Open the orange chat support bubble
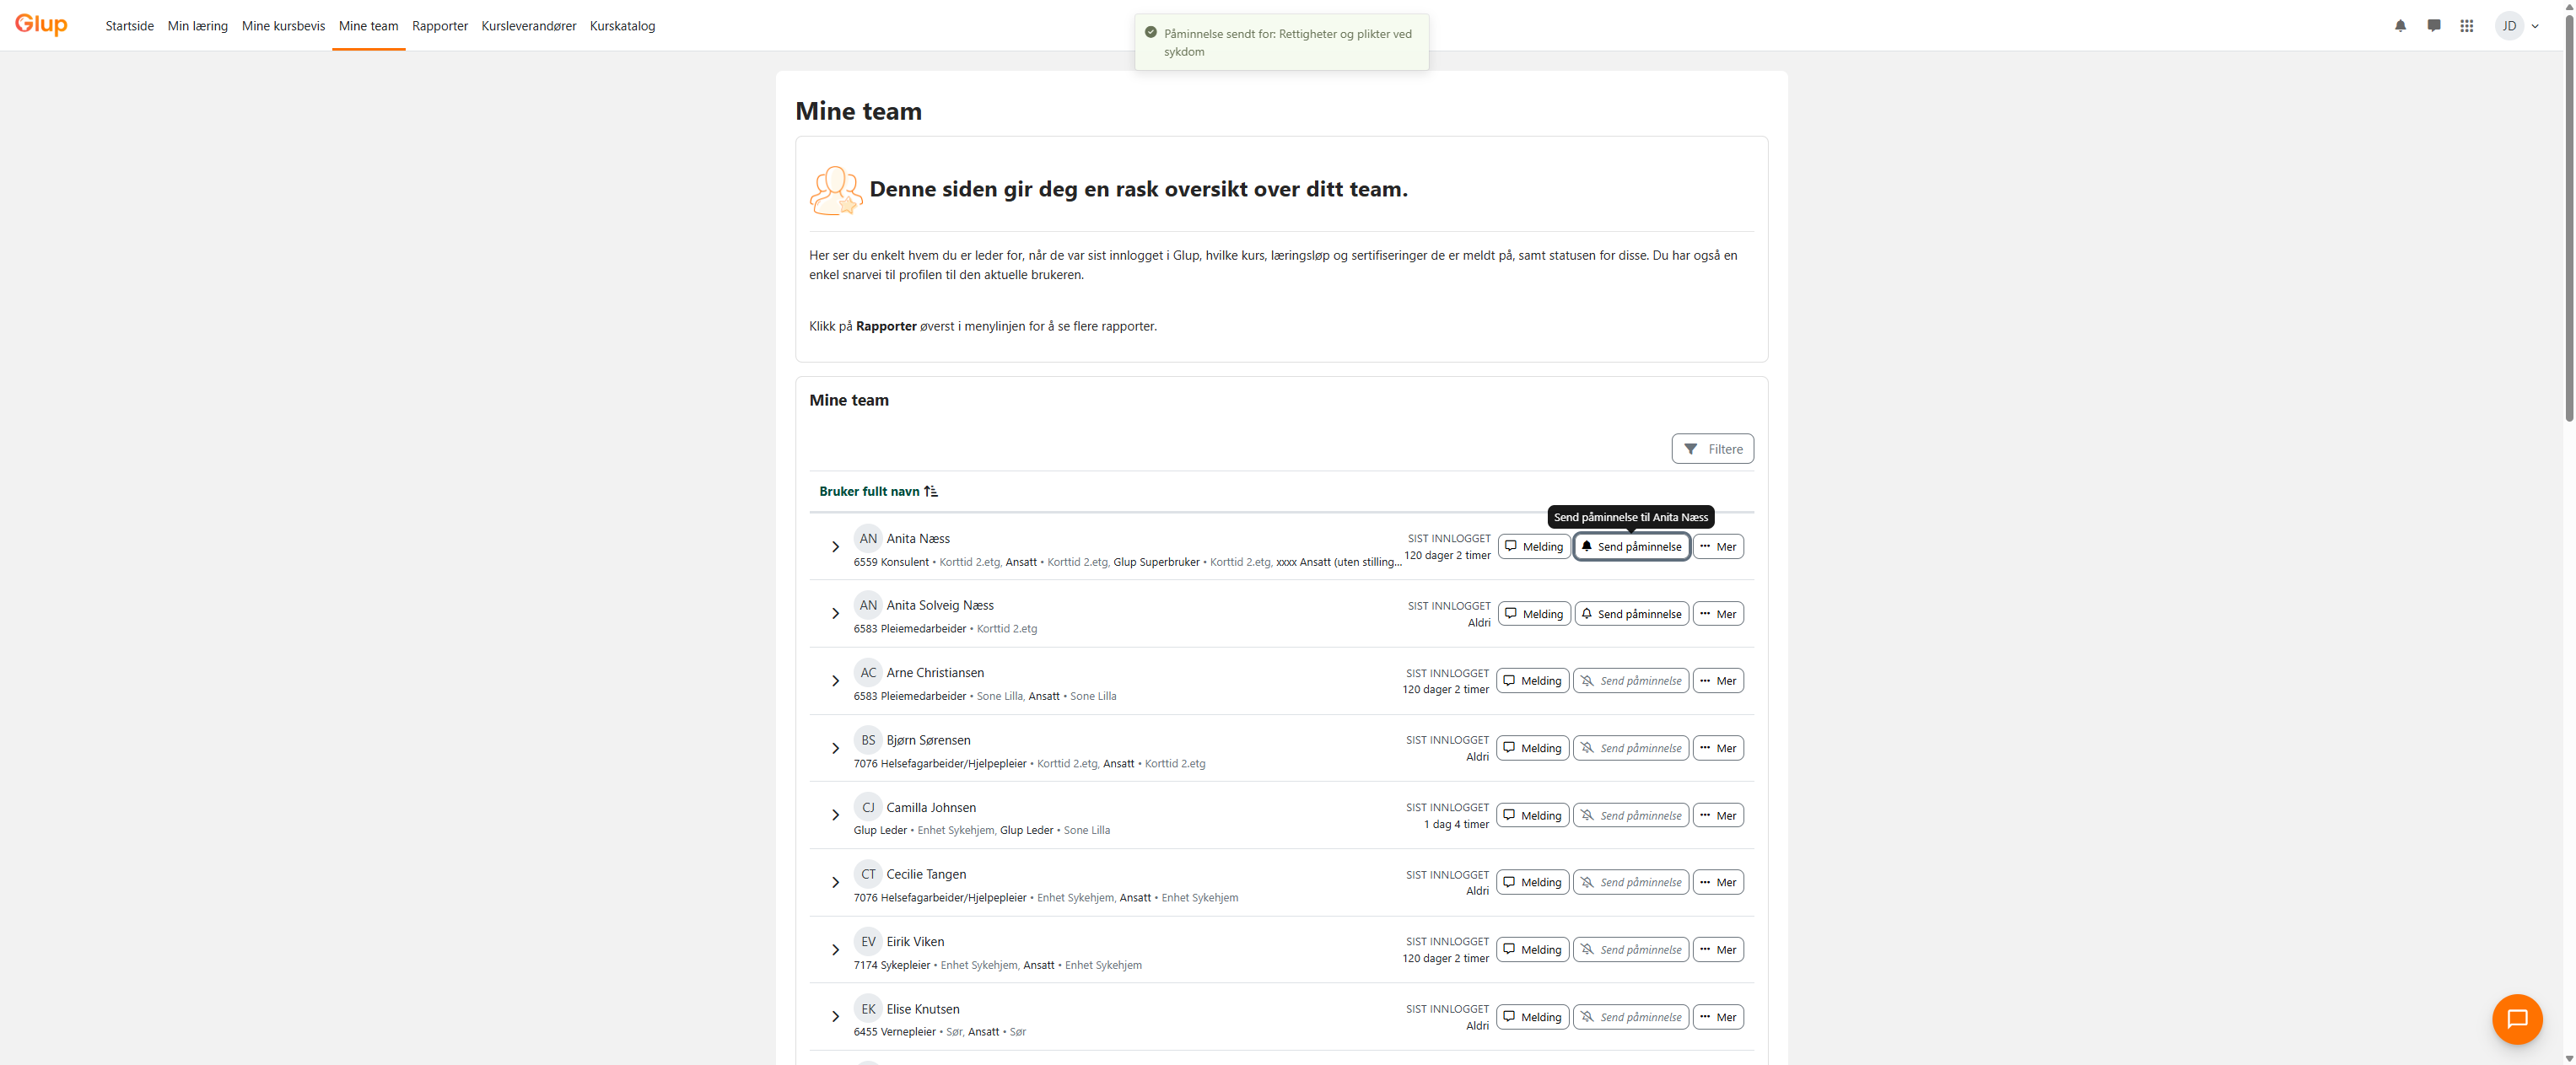This screenshot has height=1065, width=2576. point(2517,1019)
